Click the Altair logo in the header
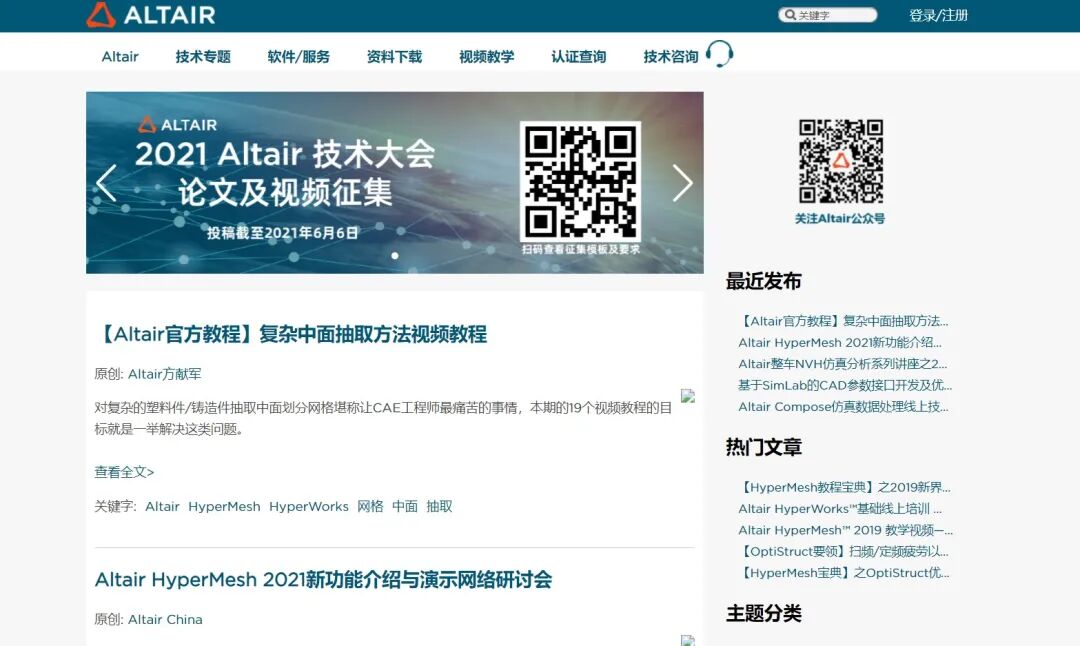Image resolution: width=1080 pixels, height=646 pixels. click(151, 14)
